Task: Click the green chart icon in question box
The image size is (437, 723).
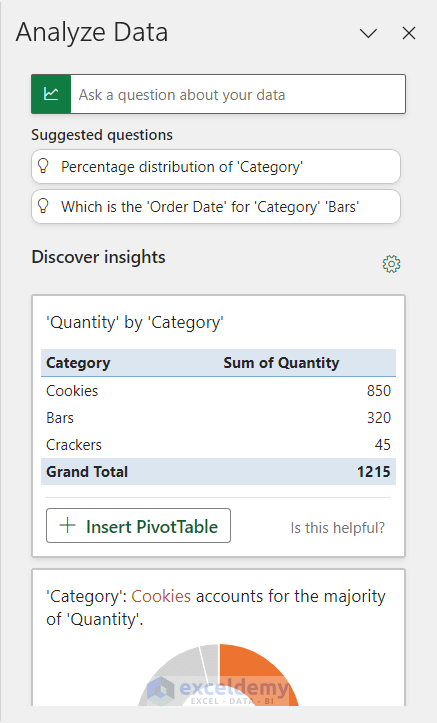Action: coord(51,94)
